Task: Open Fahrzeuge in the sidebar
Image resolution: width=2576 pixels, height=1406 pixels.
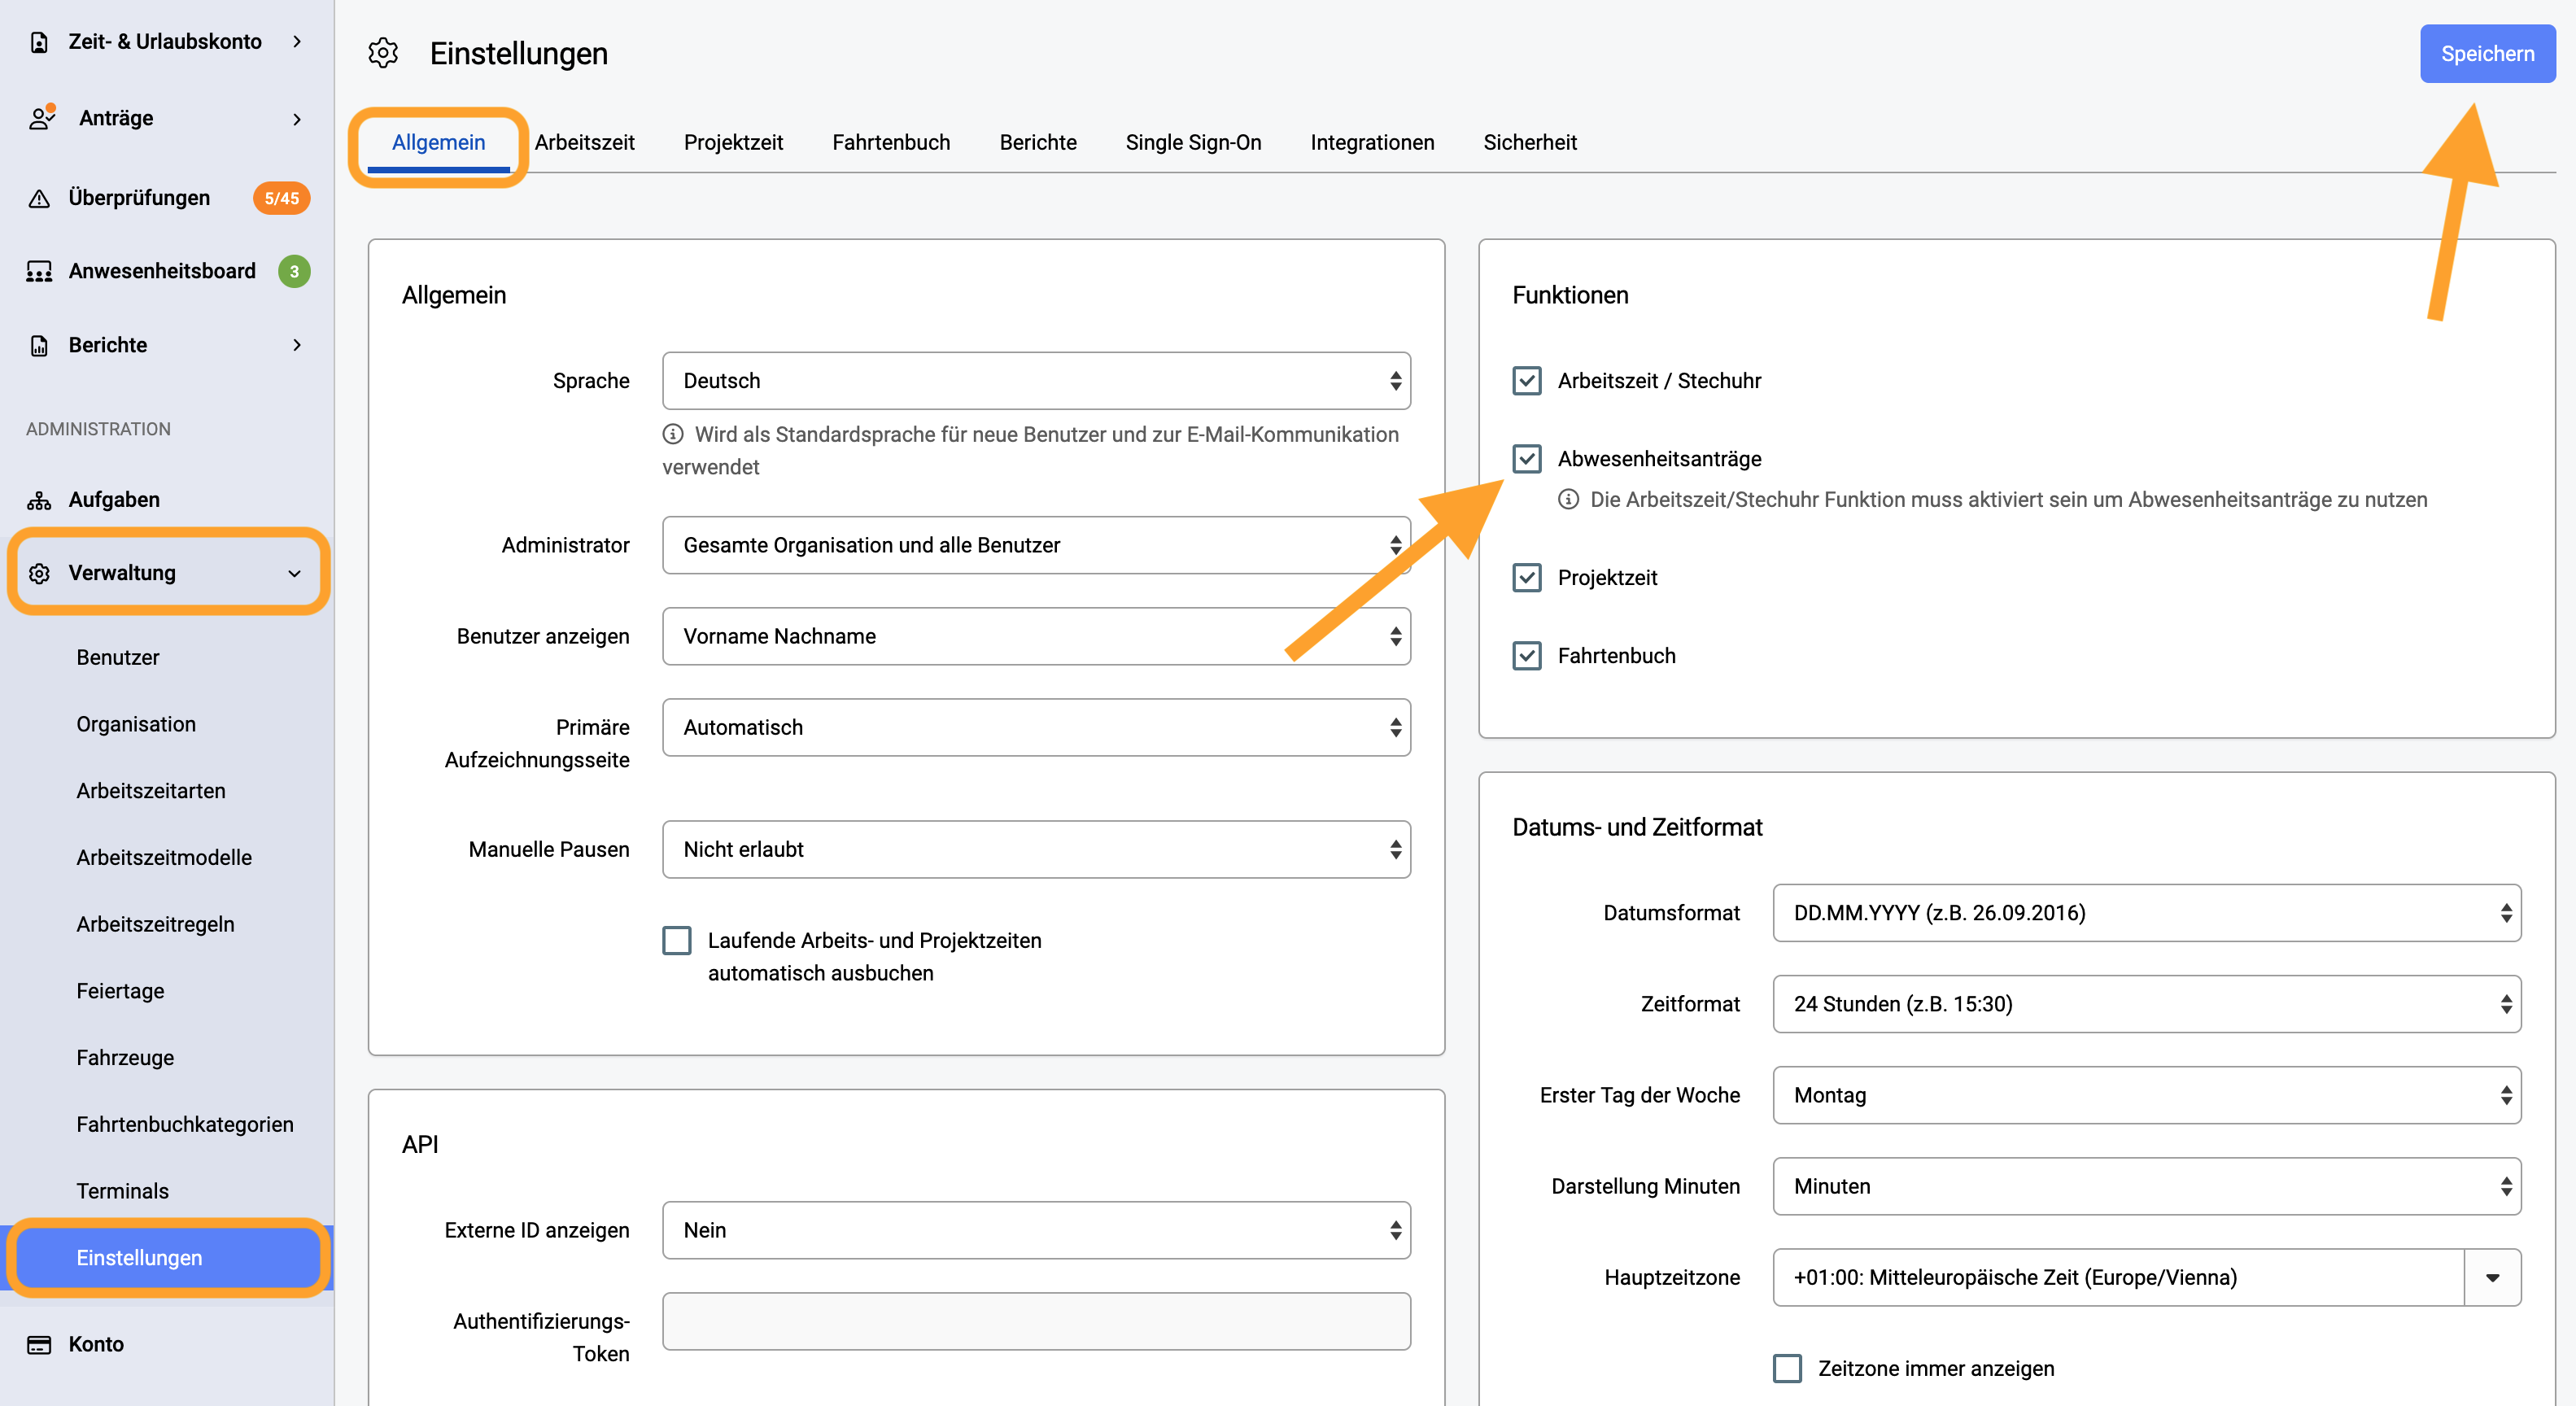Action: 125,1058
